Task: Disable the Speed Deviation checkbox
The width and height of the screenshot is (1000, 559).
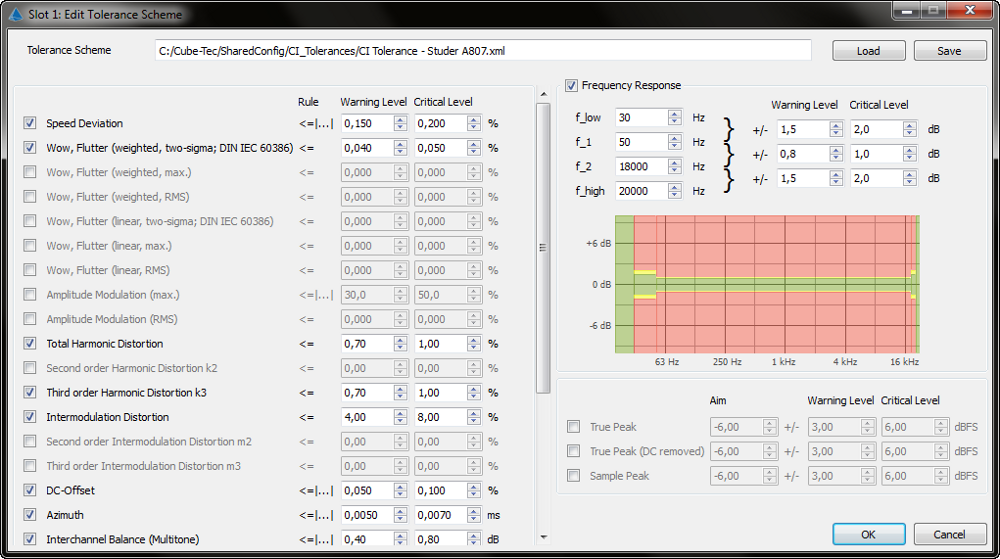Action: 30,123
